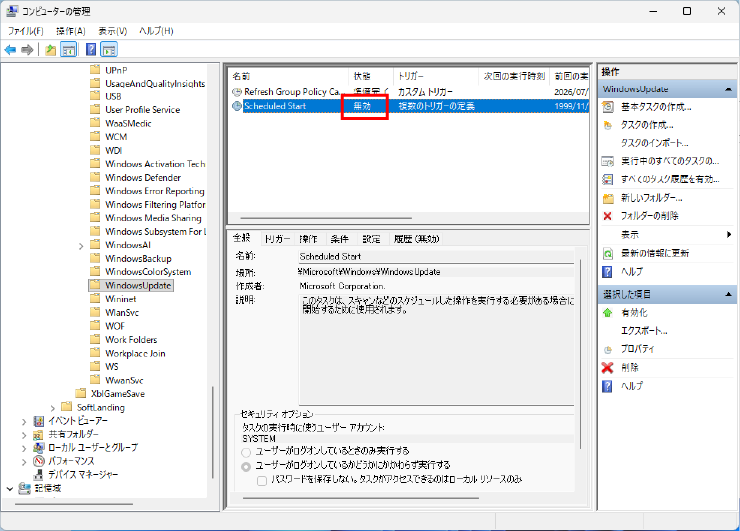
Task: Click the ヘルプ icon under 選択した項目
Action: pos(607,386)
